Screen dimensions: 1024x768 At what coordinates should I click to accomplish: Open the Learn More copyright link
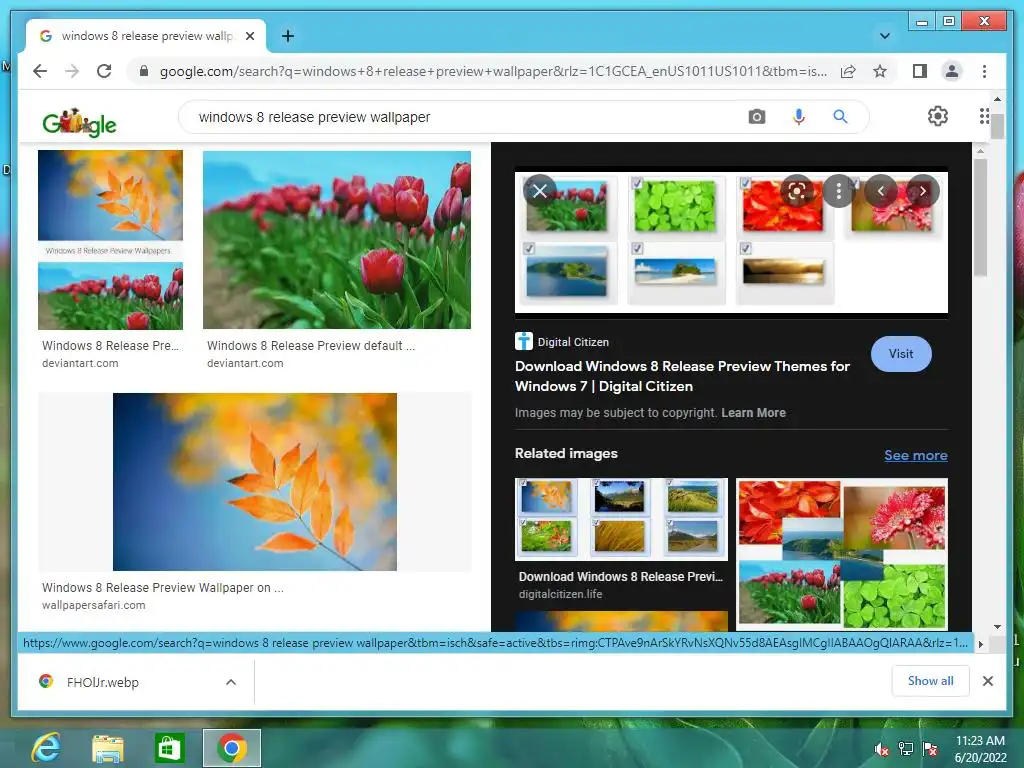753,413
